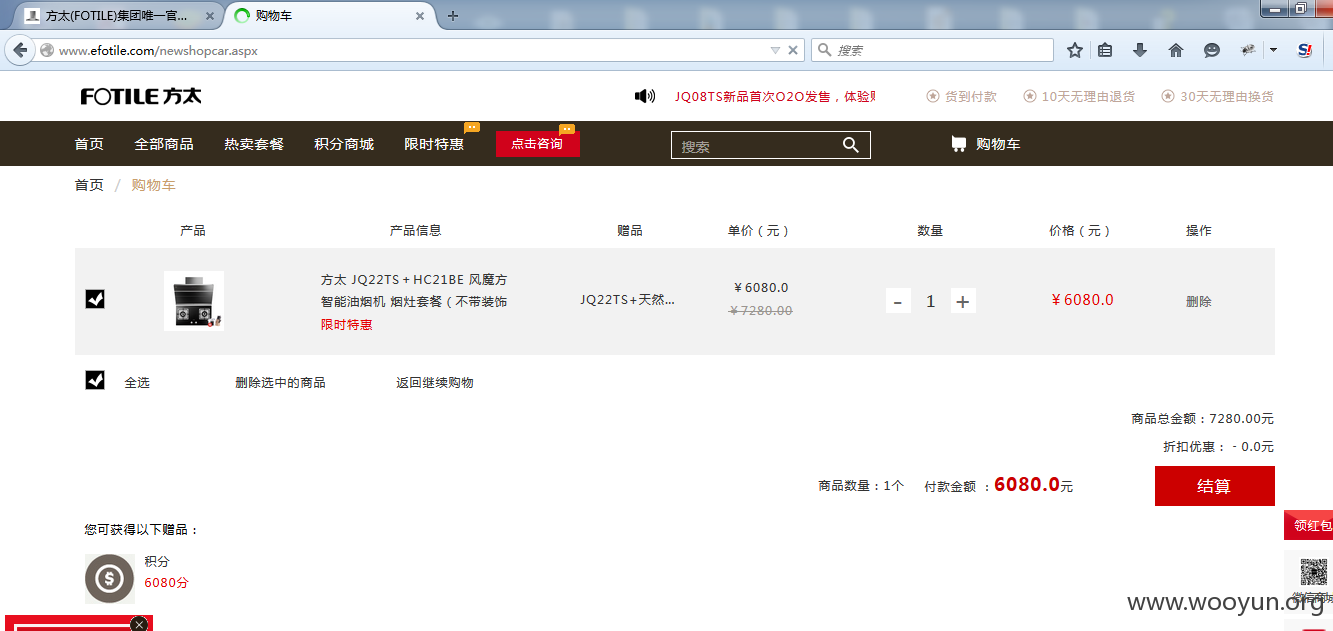This screenshot has height=631, width=1333.
Task: Click the 6080分 points text
Action: [x=166, y=582]
